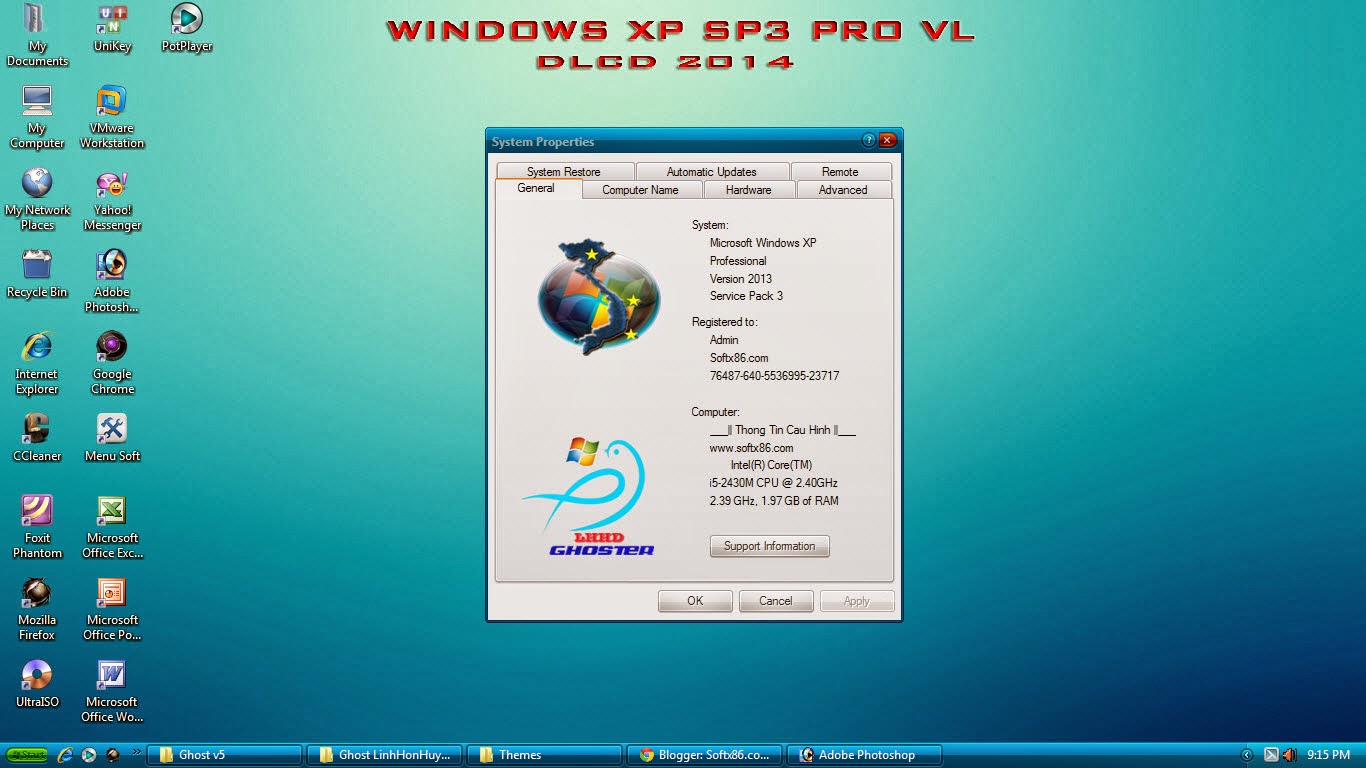Click the Version 2013 text
This screenshot has width=1366, height=768.
pos(741,279)
